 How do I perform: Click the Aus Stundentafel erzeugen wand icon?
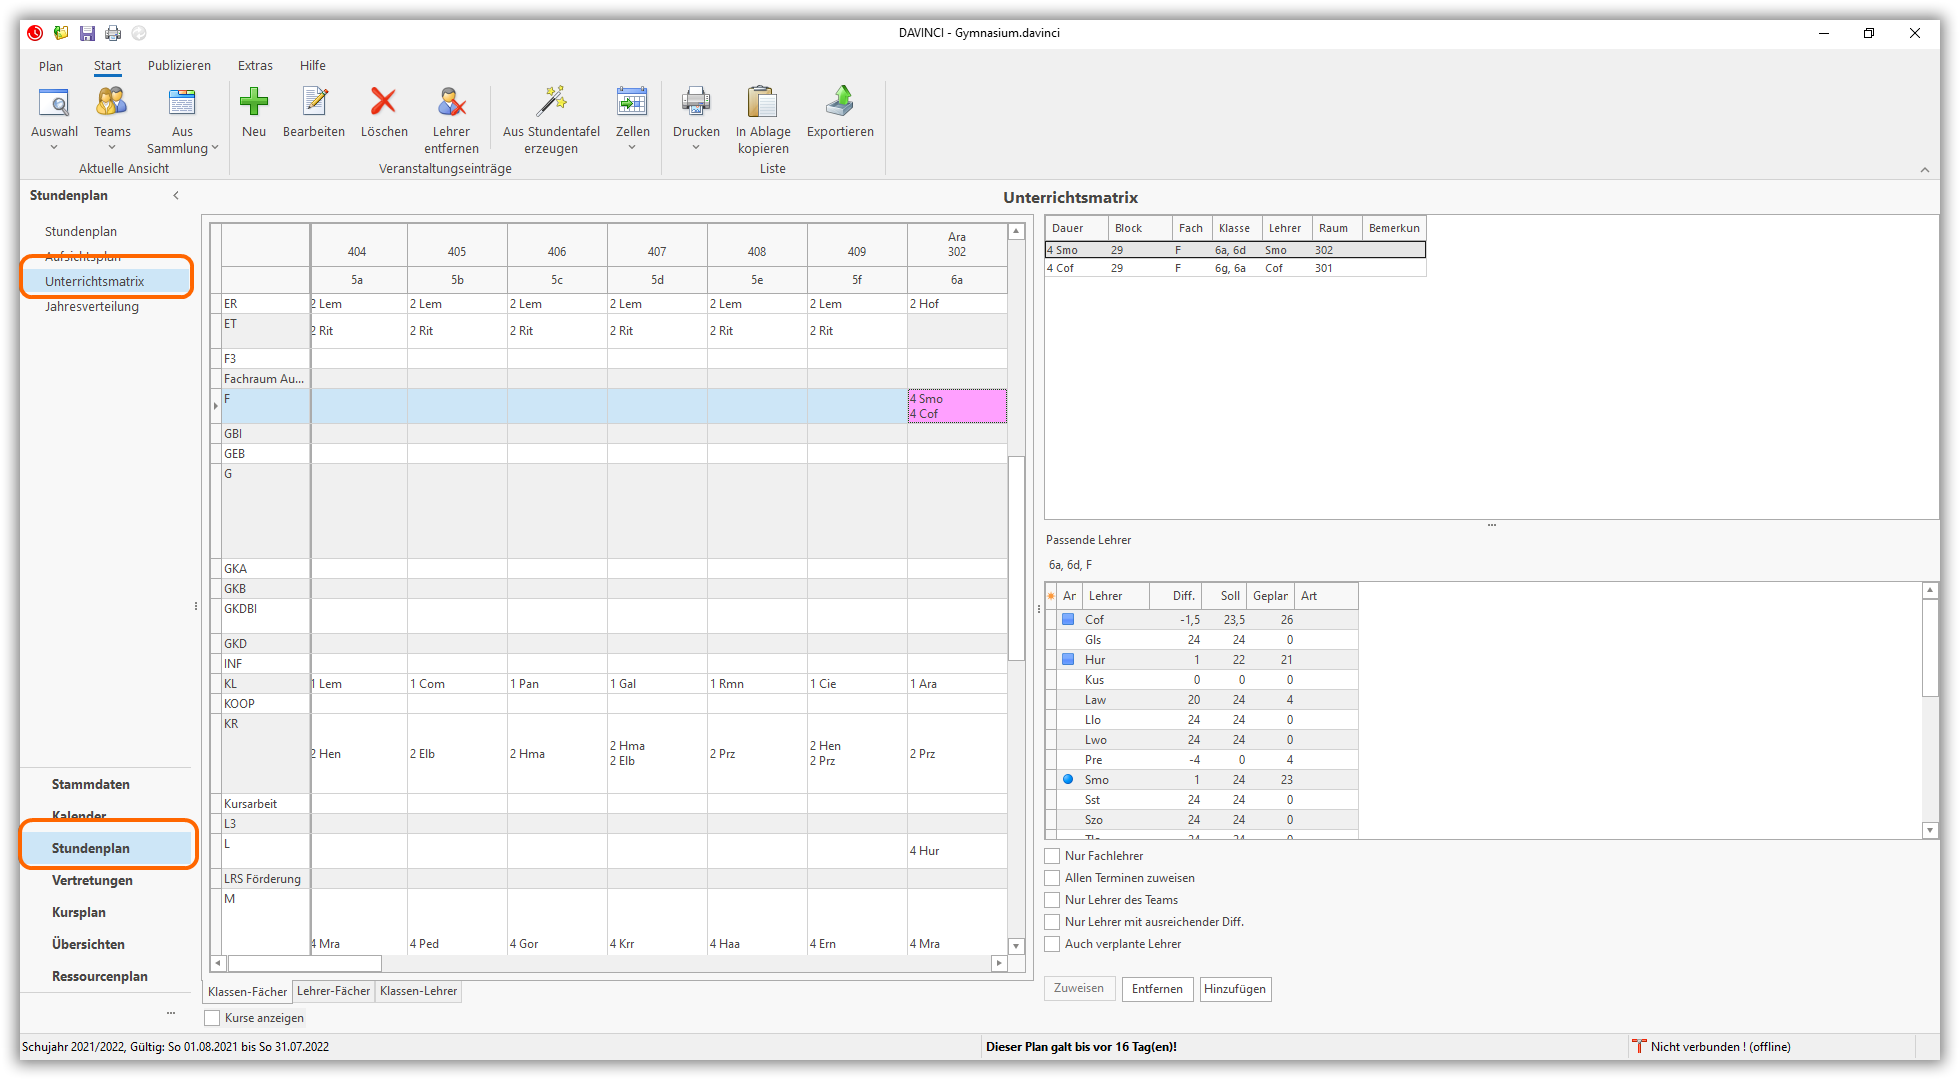pos(551,102)
